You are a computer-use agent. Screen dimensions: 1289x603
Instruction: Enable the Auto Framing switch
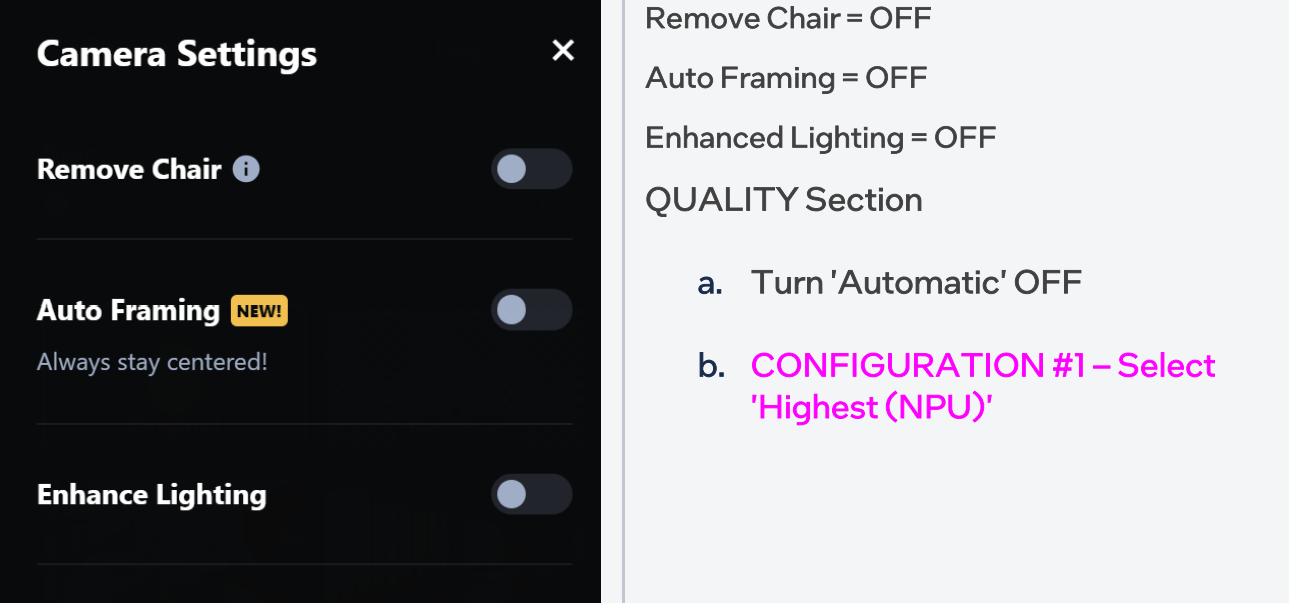531,310
